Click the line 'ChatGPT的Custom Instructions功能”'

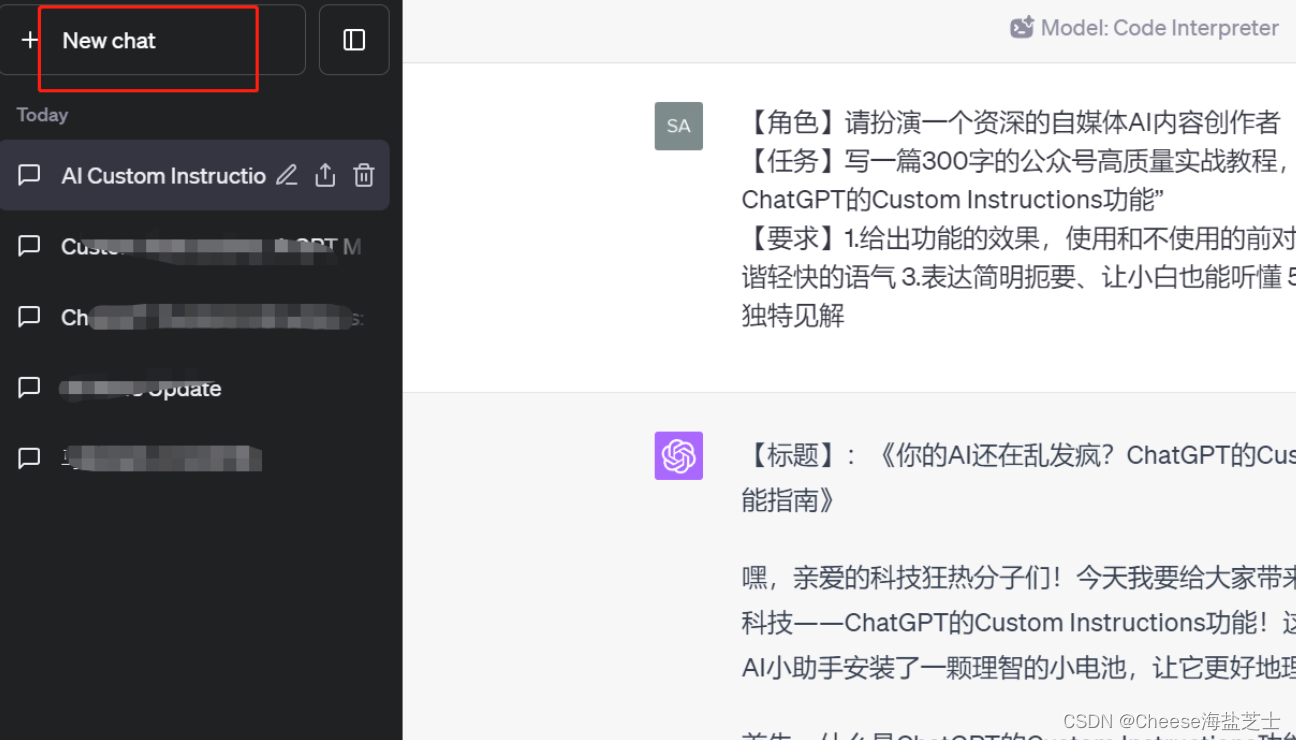953,199
